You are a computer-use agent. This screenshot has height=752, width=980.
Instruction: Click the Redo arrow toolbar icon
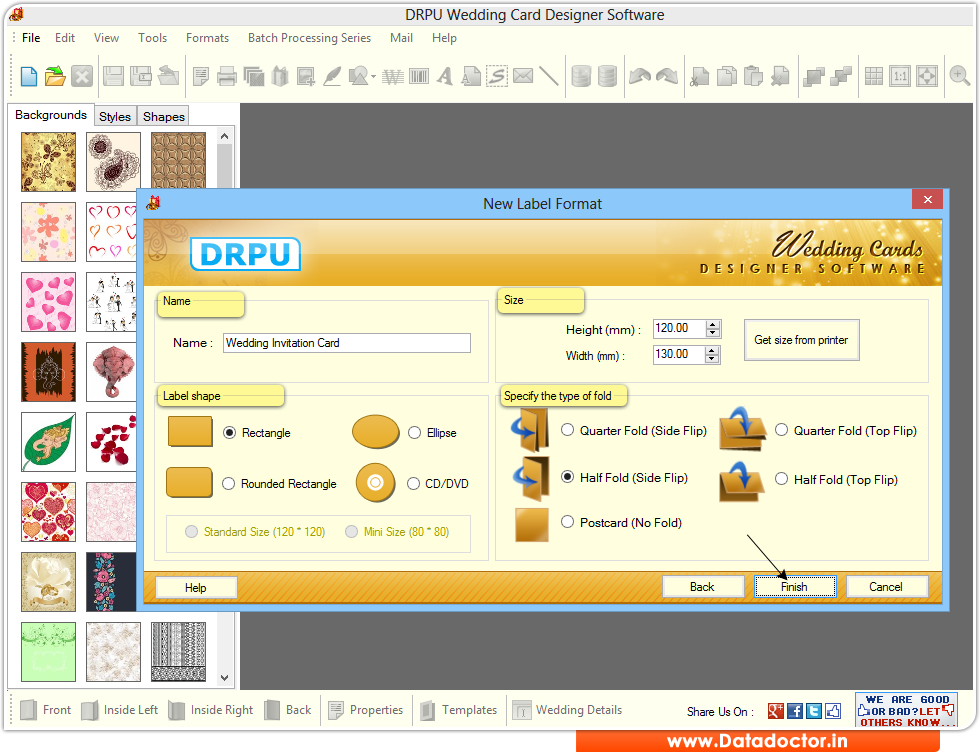[667, 76]
